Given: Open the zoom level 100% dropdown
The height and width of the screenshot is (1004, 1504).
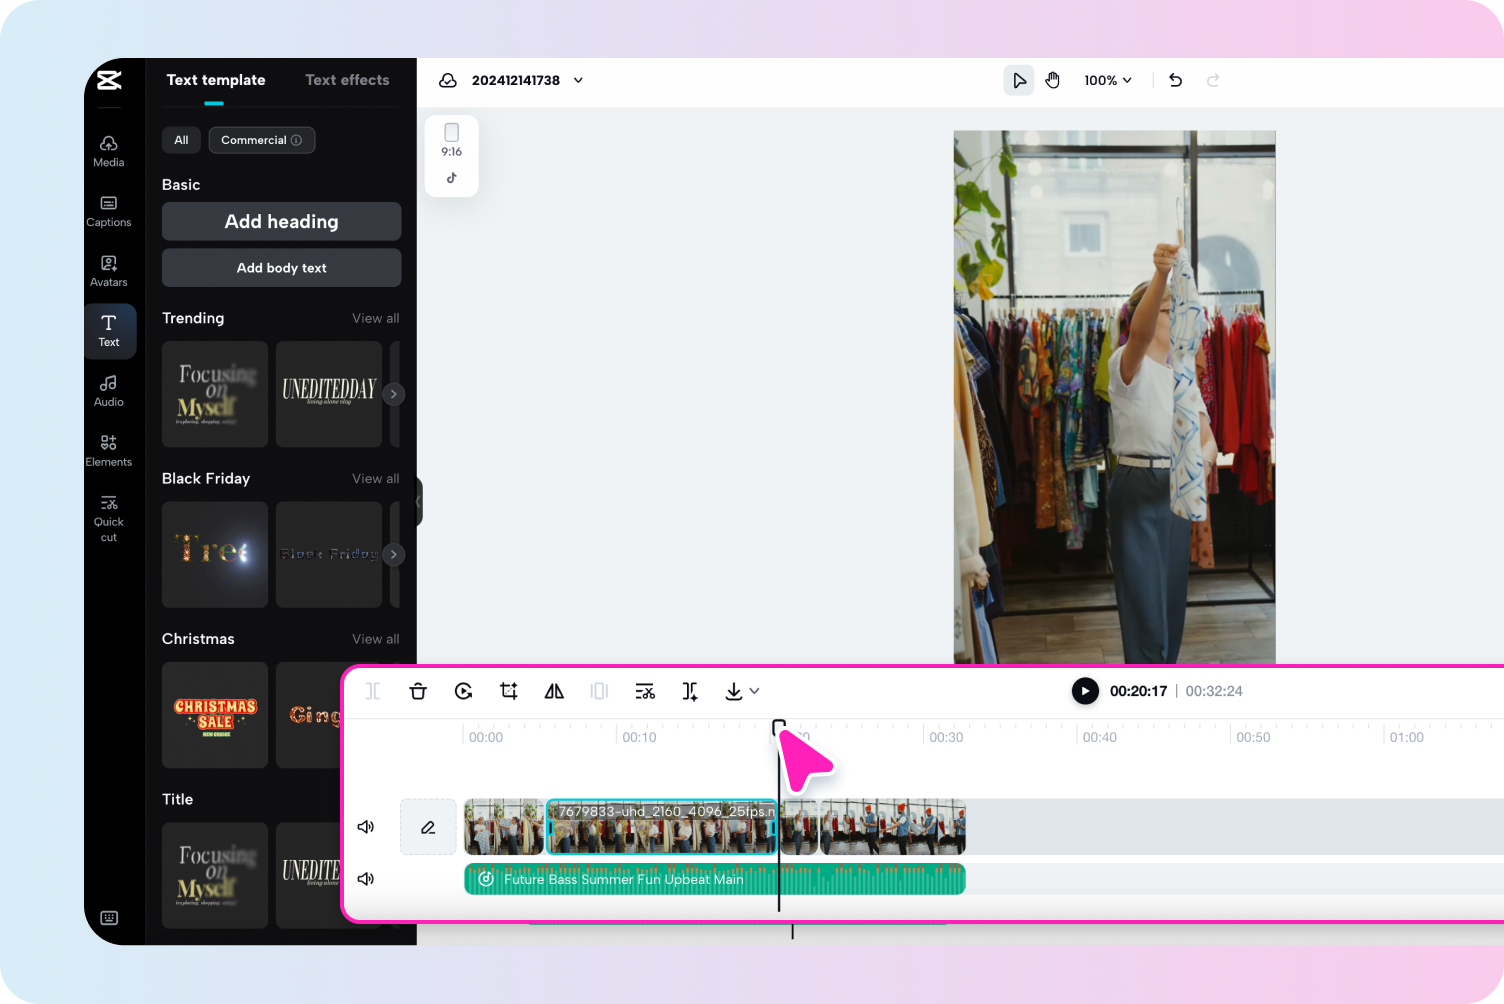Looking at the screenshot, I should click(x=1107, y=80).
